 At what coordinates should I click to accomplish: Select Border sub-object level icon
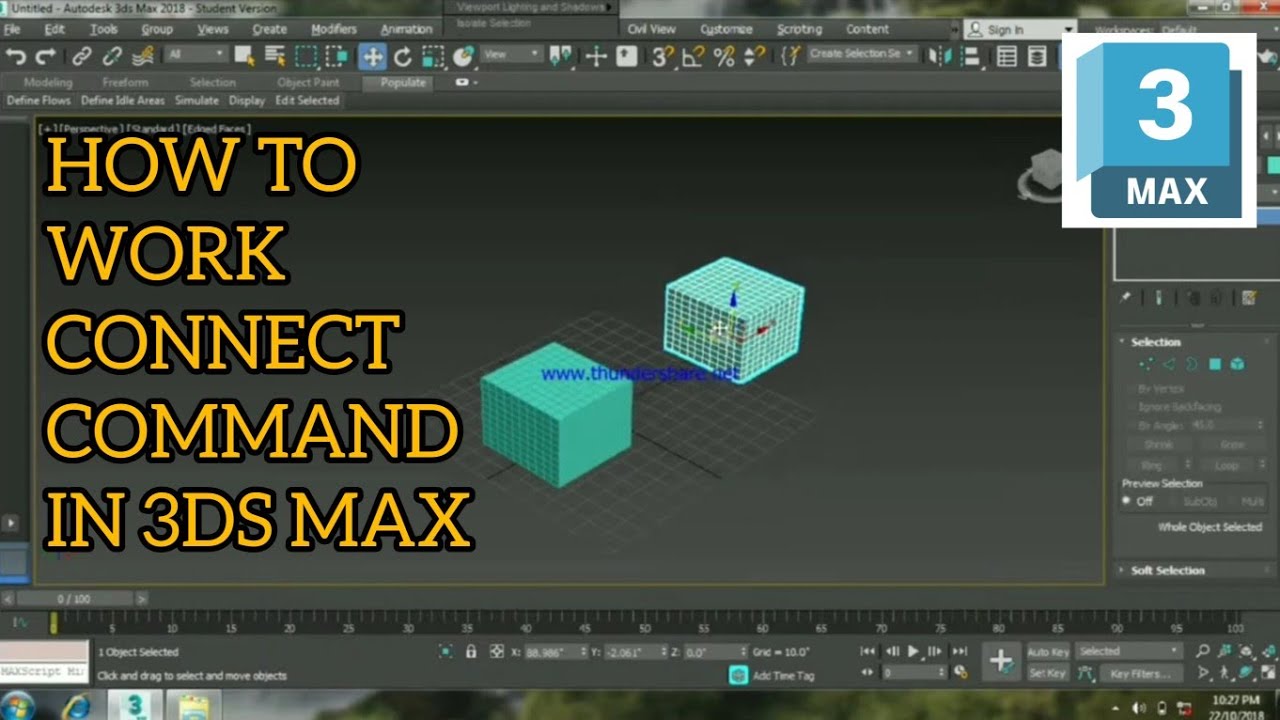point(1192,364)
